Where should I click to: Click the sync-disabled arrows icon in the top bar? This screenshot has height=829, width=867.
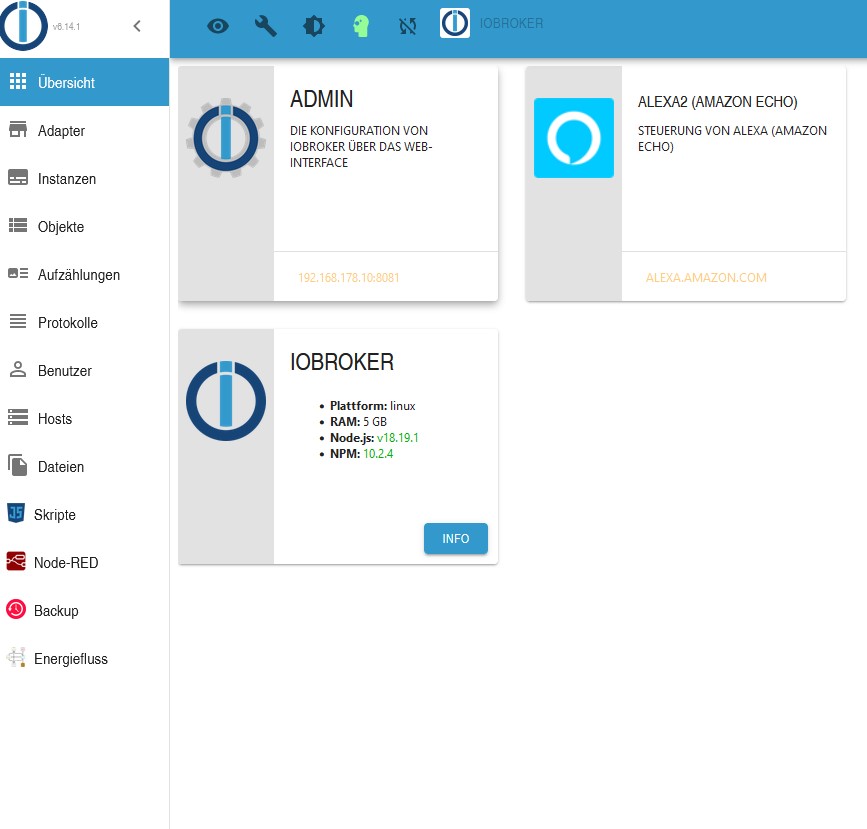coord(408,26)
